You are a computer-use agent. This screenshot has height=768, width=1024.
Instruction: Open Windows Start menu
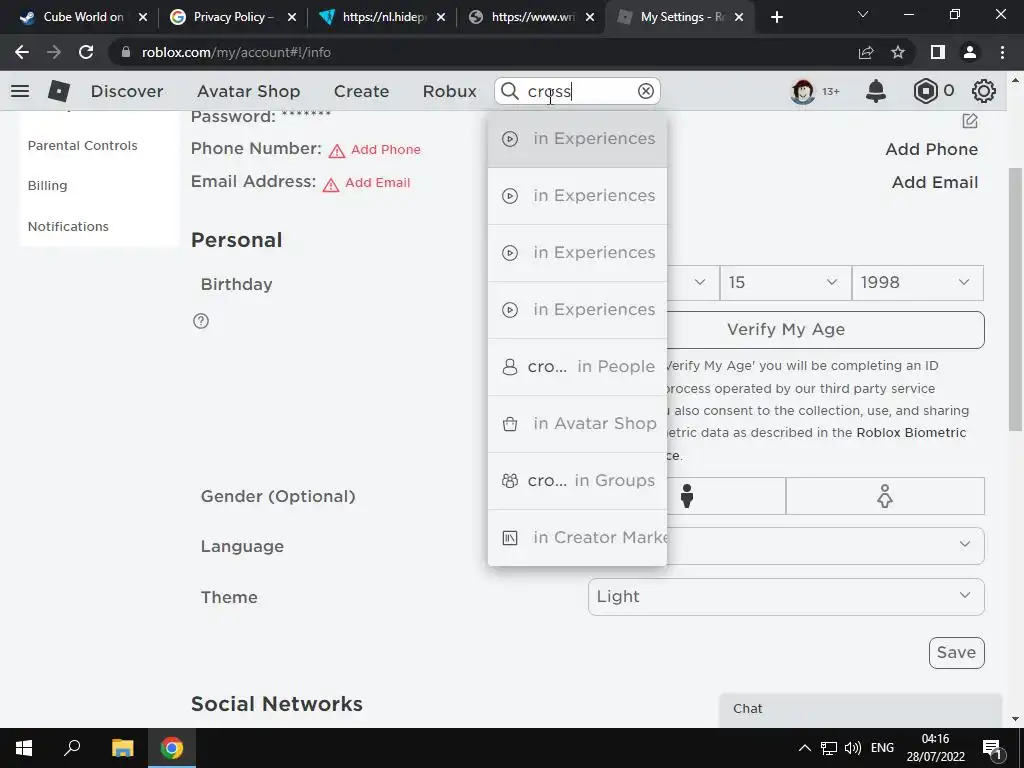(x=24, y=748)
